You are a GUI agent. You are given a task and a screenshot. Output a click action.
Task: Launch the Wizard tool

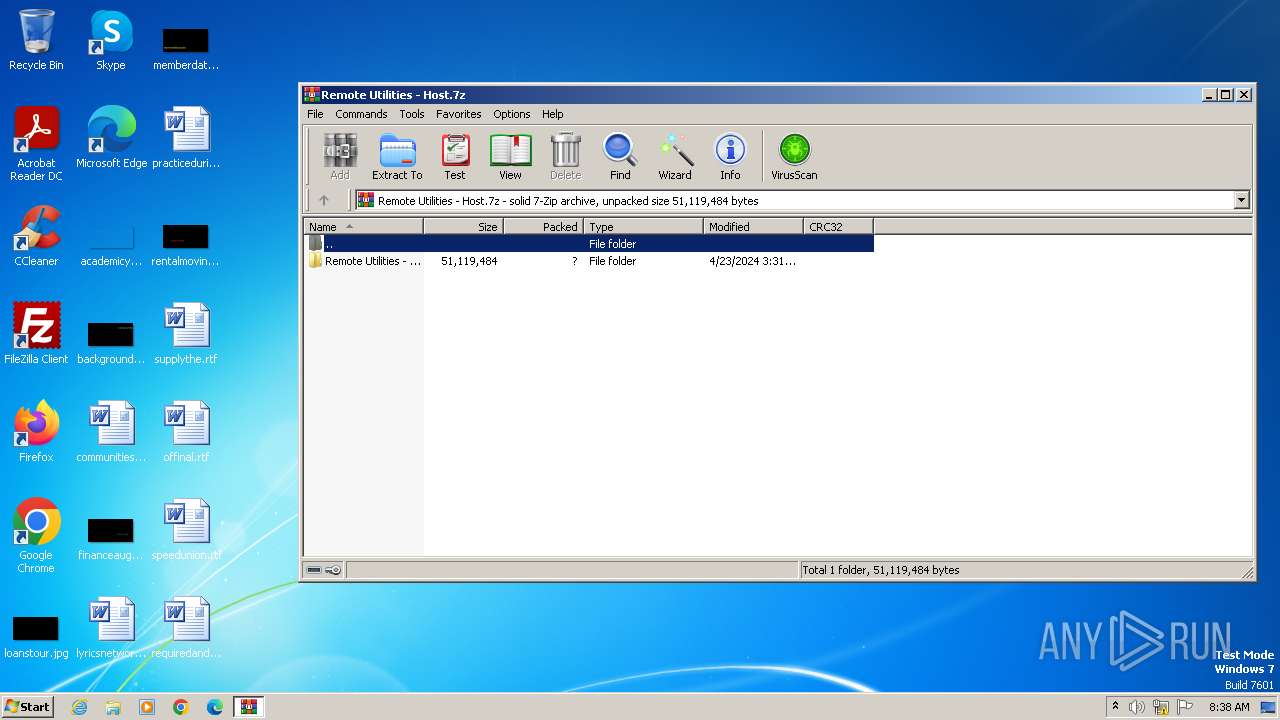coord(675,157)
